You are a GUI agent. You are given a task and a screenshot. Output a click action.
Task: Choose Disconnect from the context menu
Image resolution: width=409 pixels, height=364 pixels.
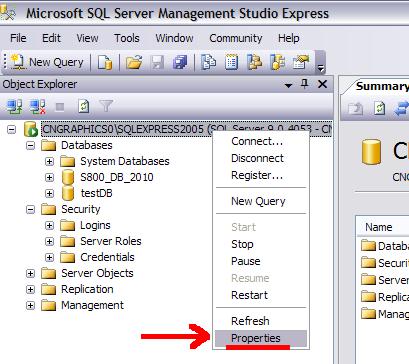click(261, 158)
